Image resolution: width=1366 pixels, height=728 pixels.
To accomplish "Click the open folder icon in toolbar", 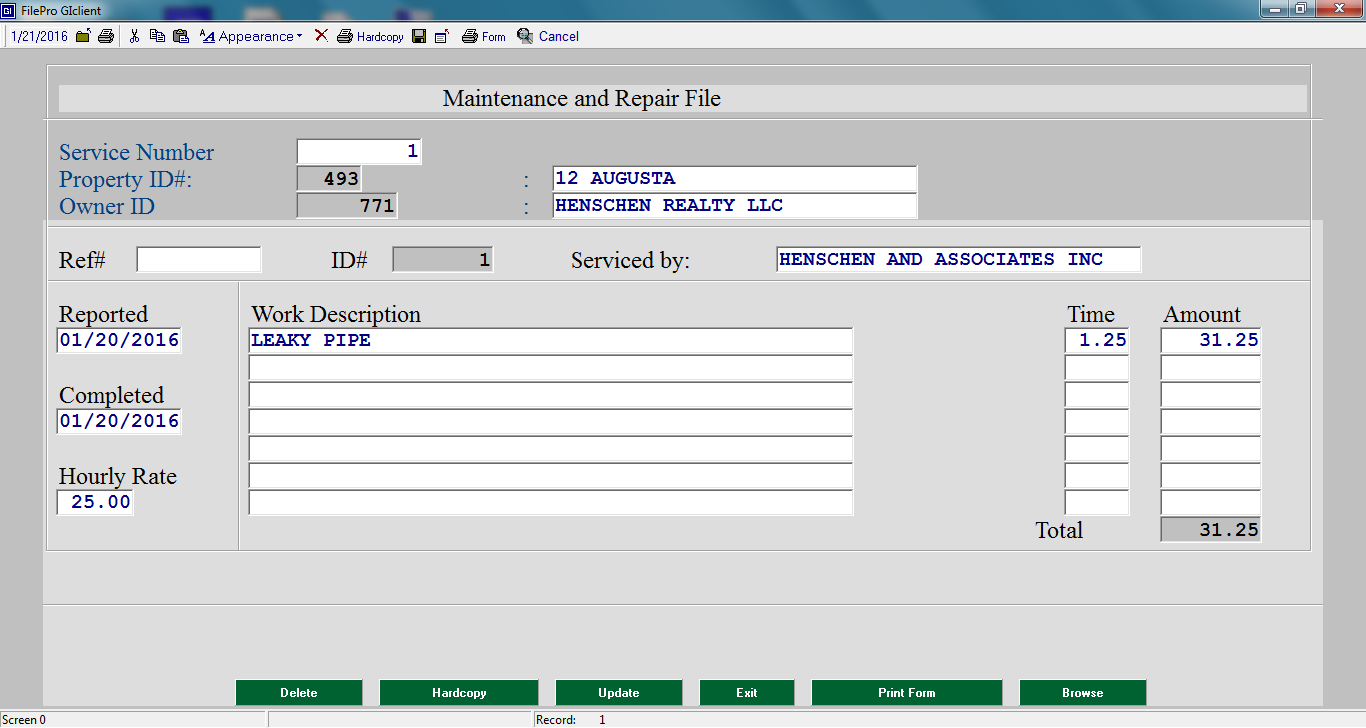I will click(83, 36).
